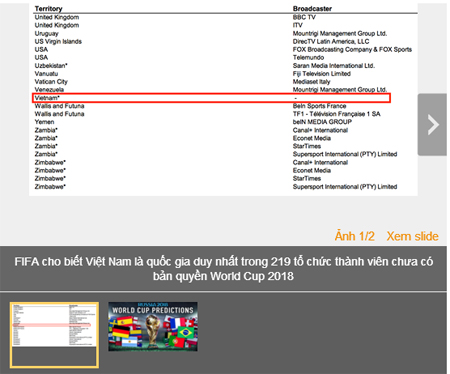The height and width of the screenshot is (374, 450).
Task: Click the Ảnh 1/2 counter text
Action: click(x=355, y=236)
